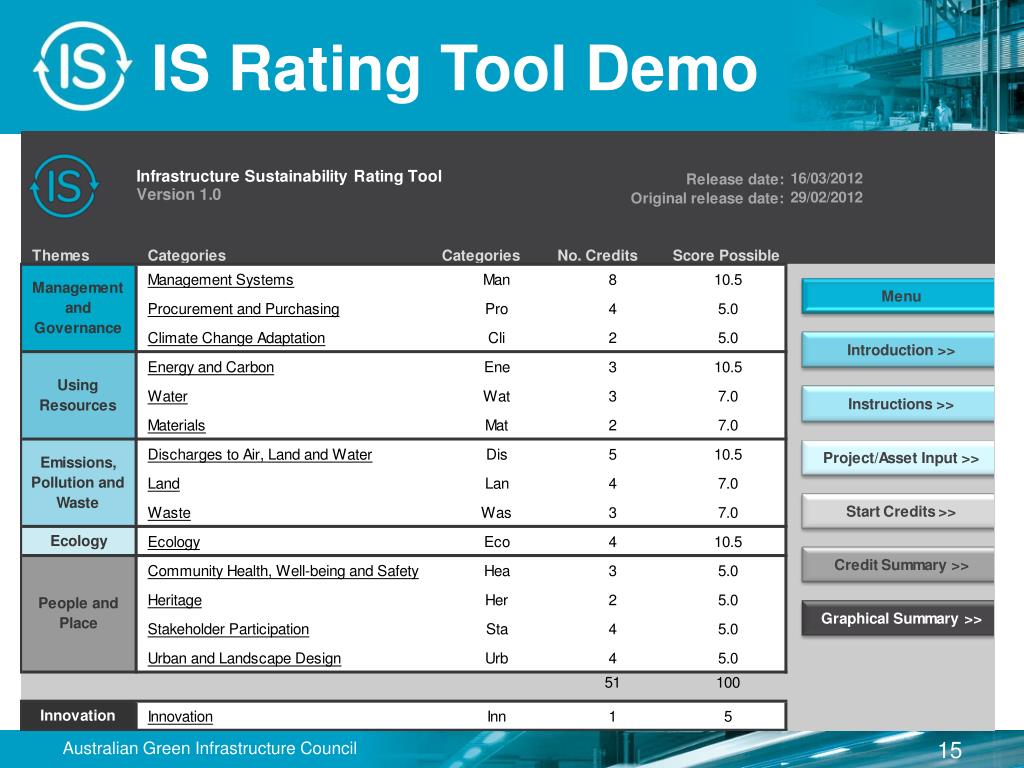
Task: Click the 'Urb' category code
Action: 496,658
